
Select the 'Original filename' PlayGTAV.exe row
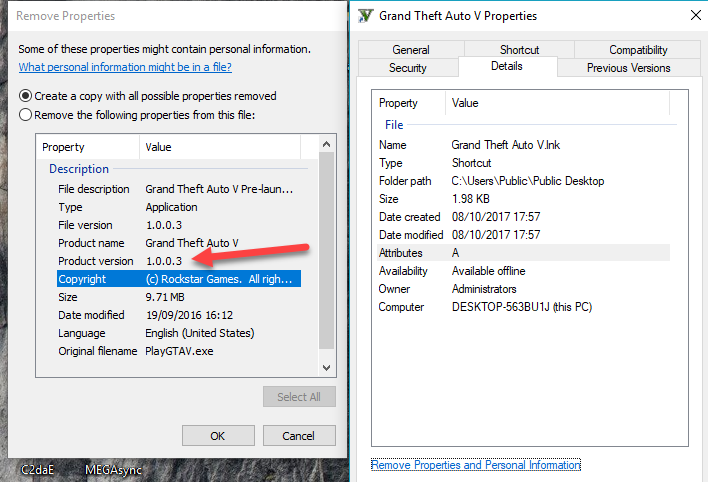coord(179,351)
